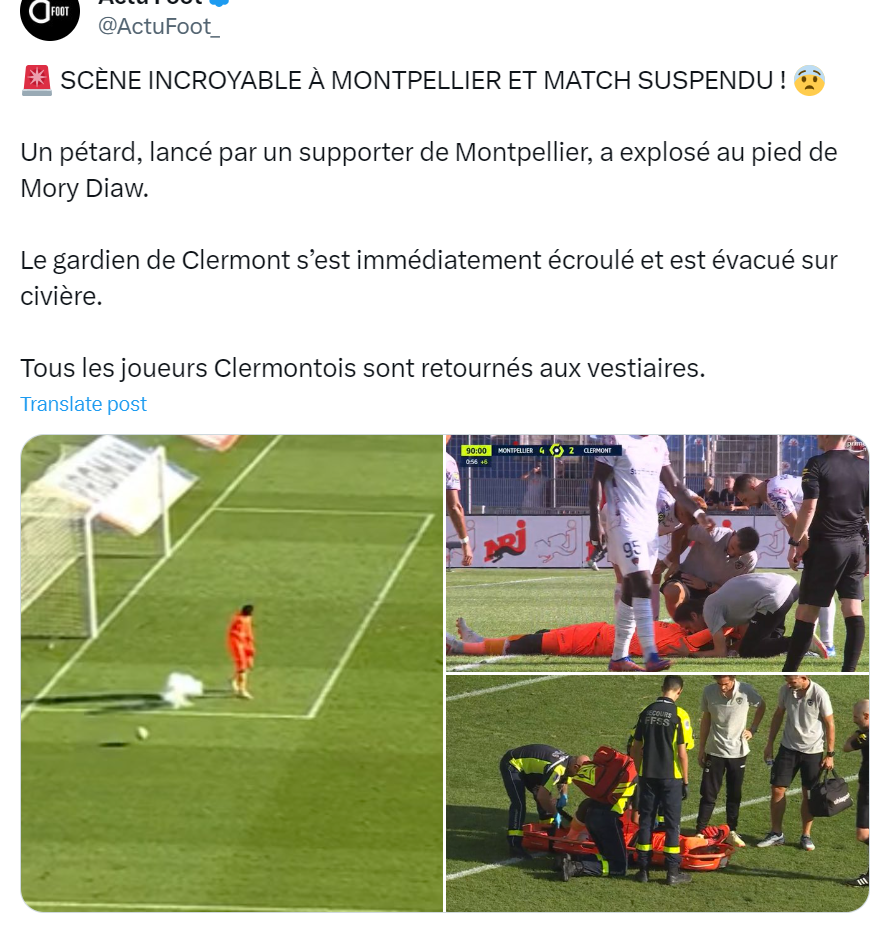Click the 'SCÈNE INCROYABLE À MONTPELLIER' headline text
Viewport: 878px width, 940px height.
coord(280,81)
